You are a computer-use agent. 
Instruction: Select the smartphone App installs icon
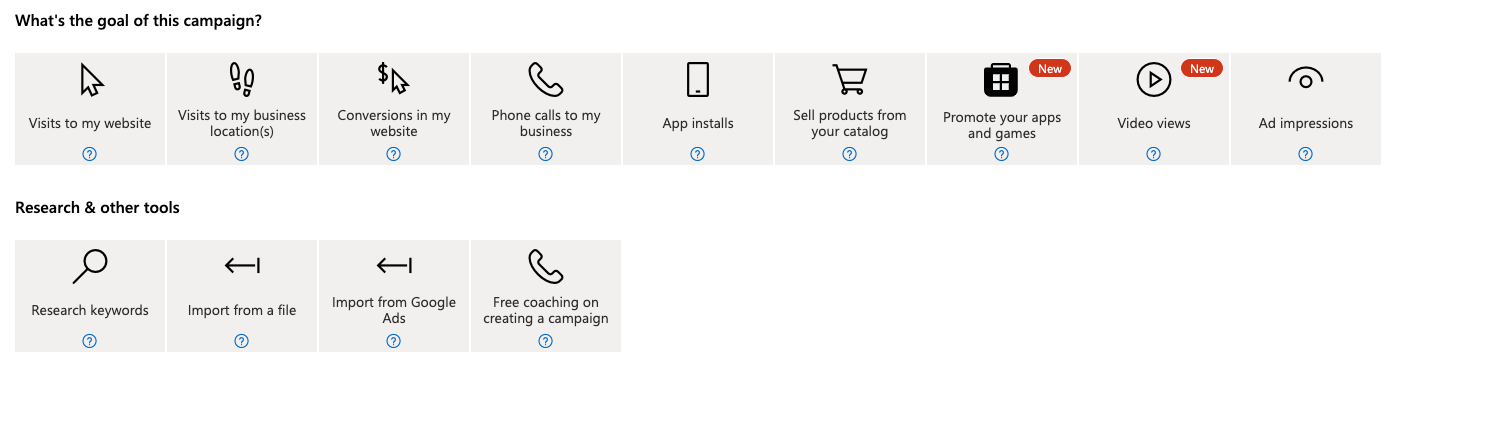pos(698,79)
